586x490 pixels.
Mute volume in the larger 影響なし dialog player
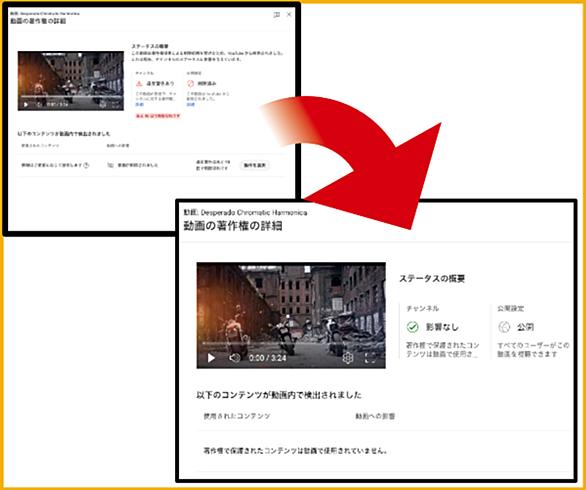[234, 358]
